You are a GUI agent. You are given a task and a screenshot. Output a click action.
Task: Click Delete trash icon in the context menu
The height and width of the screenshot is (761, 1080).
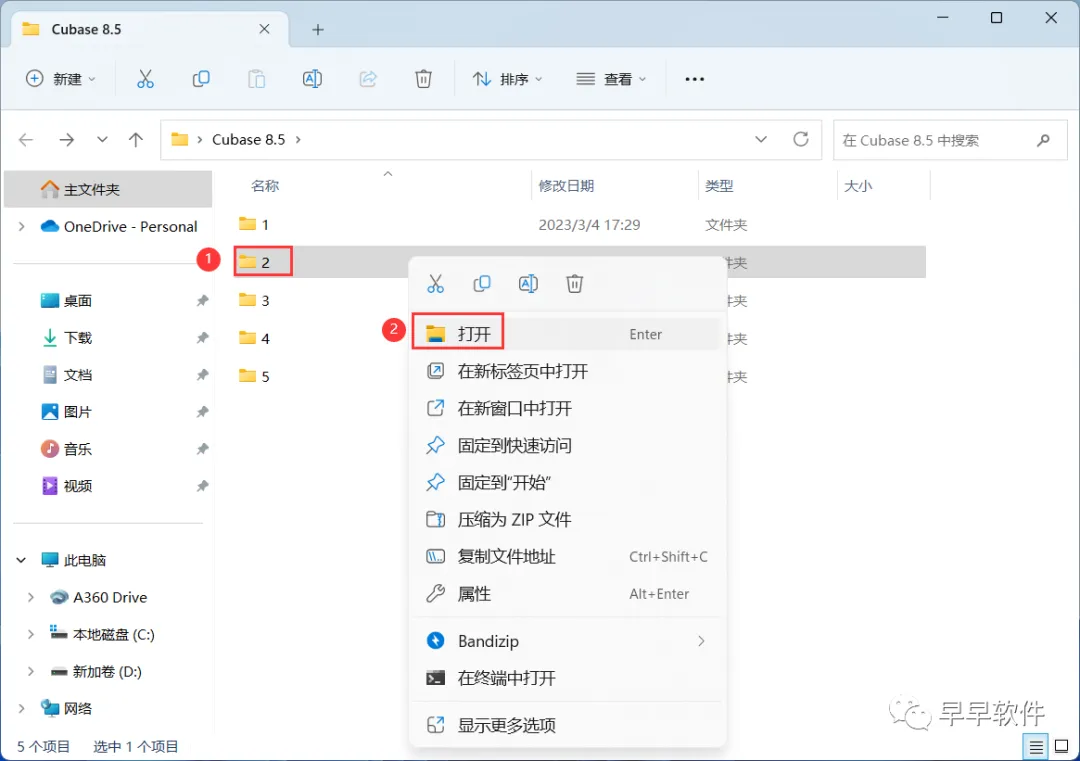tap(574, 284)
